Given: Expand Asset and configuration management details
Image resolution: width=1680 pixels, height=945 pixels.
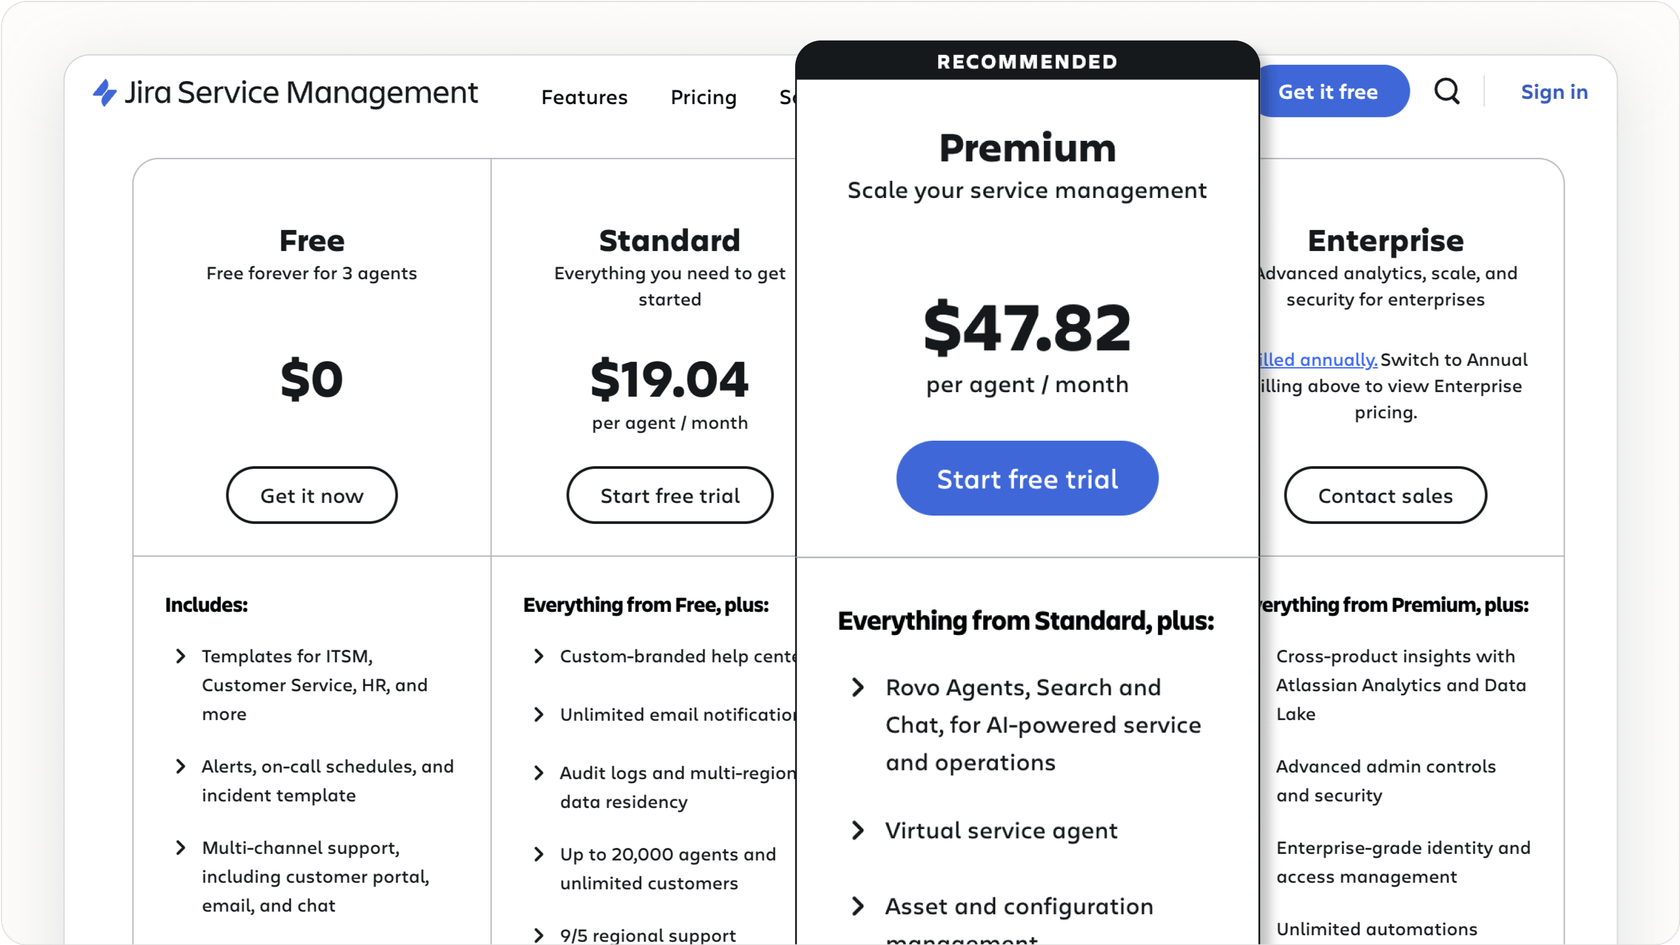Looking at the screenshot, I should (858, 906).
